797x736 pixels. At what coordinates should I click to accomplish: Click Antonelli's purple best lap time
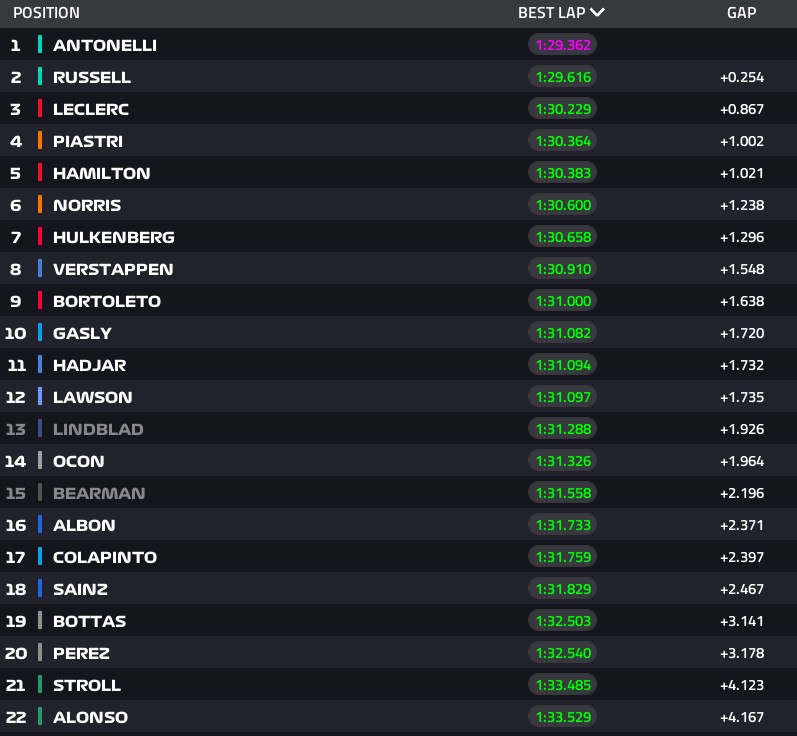pos(563,45)
